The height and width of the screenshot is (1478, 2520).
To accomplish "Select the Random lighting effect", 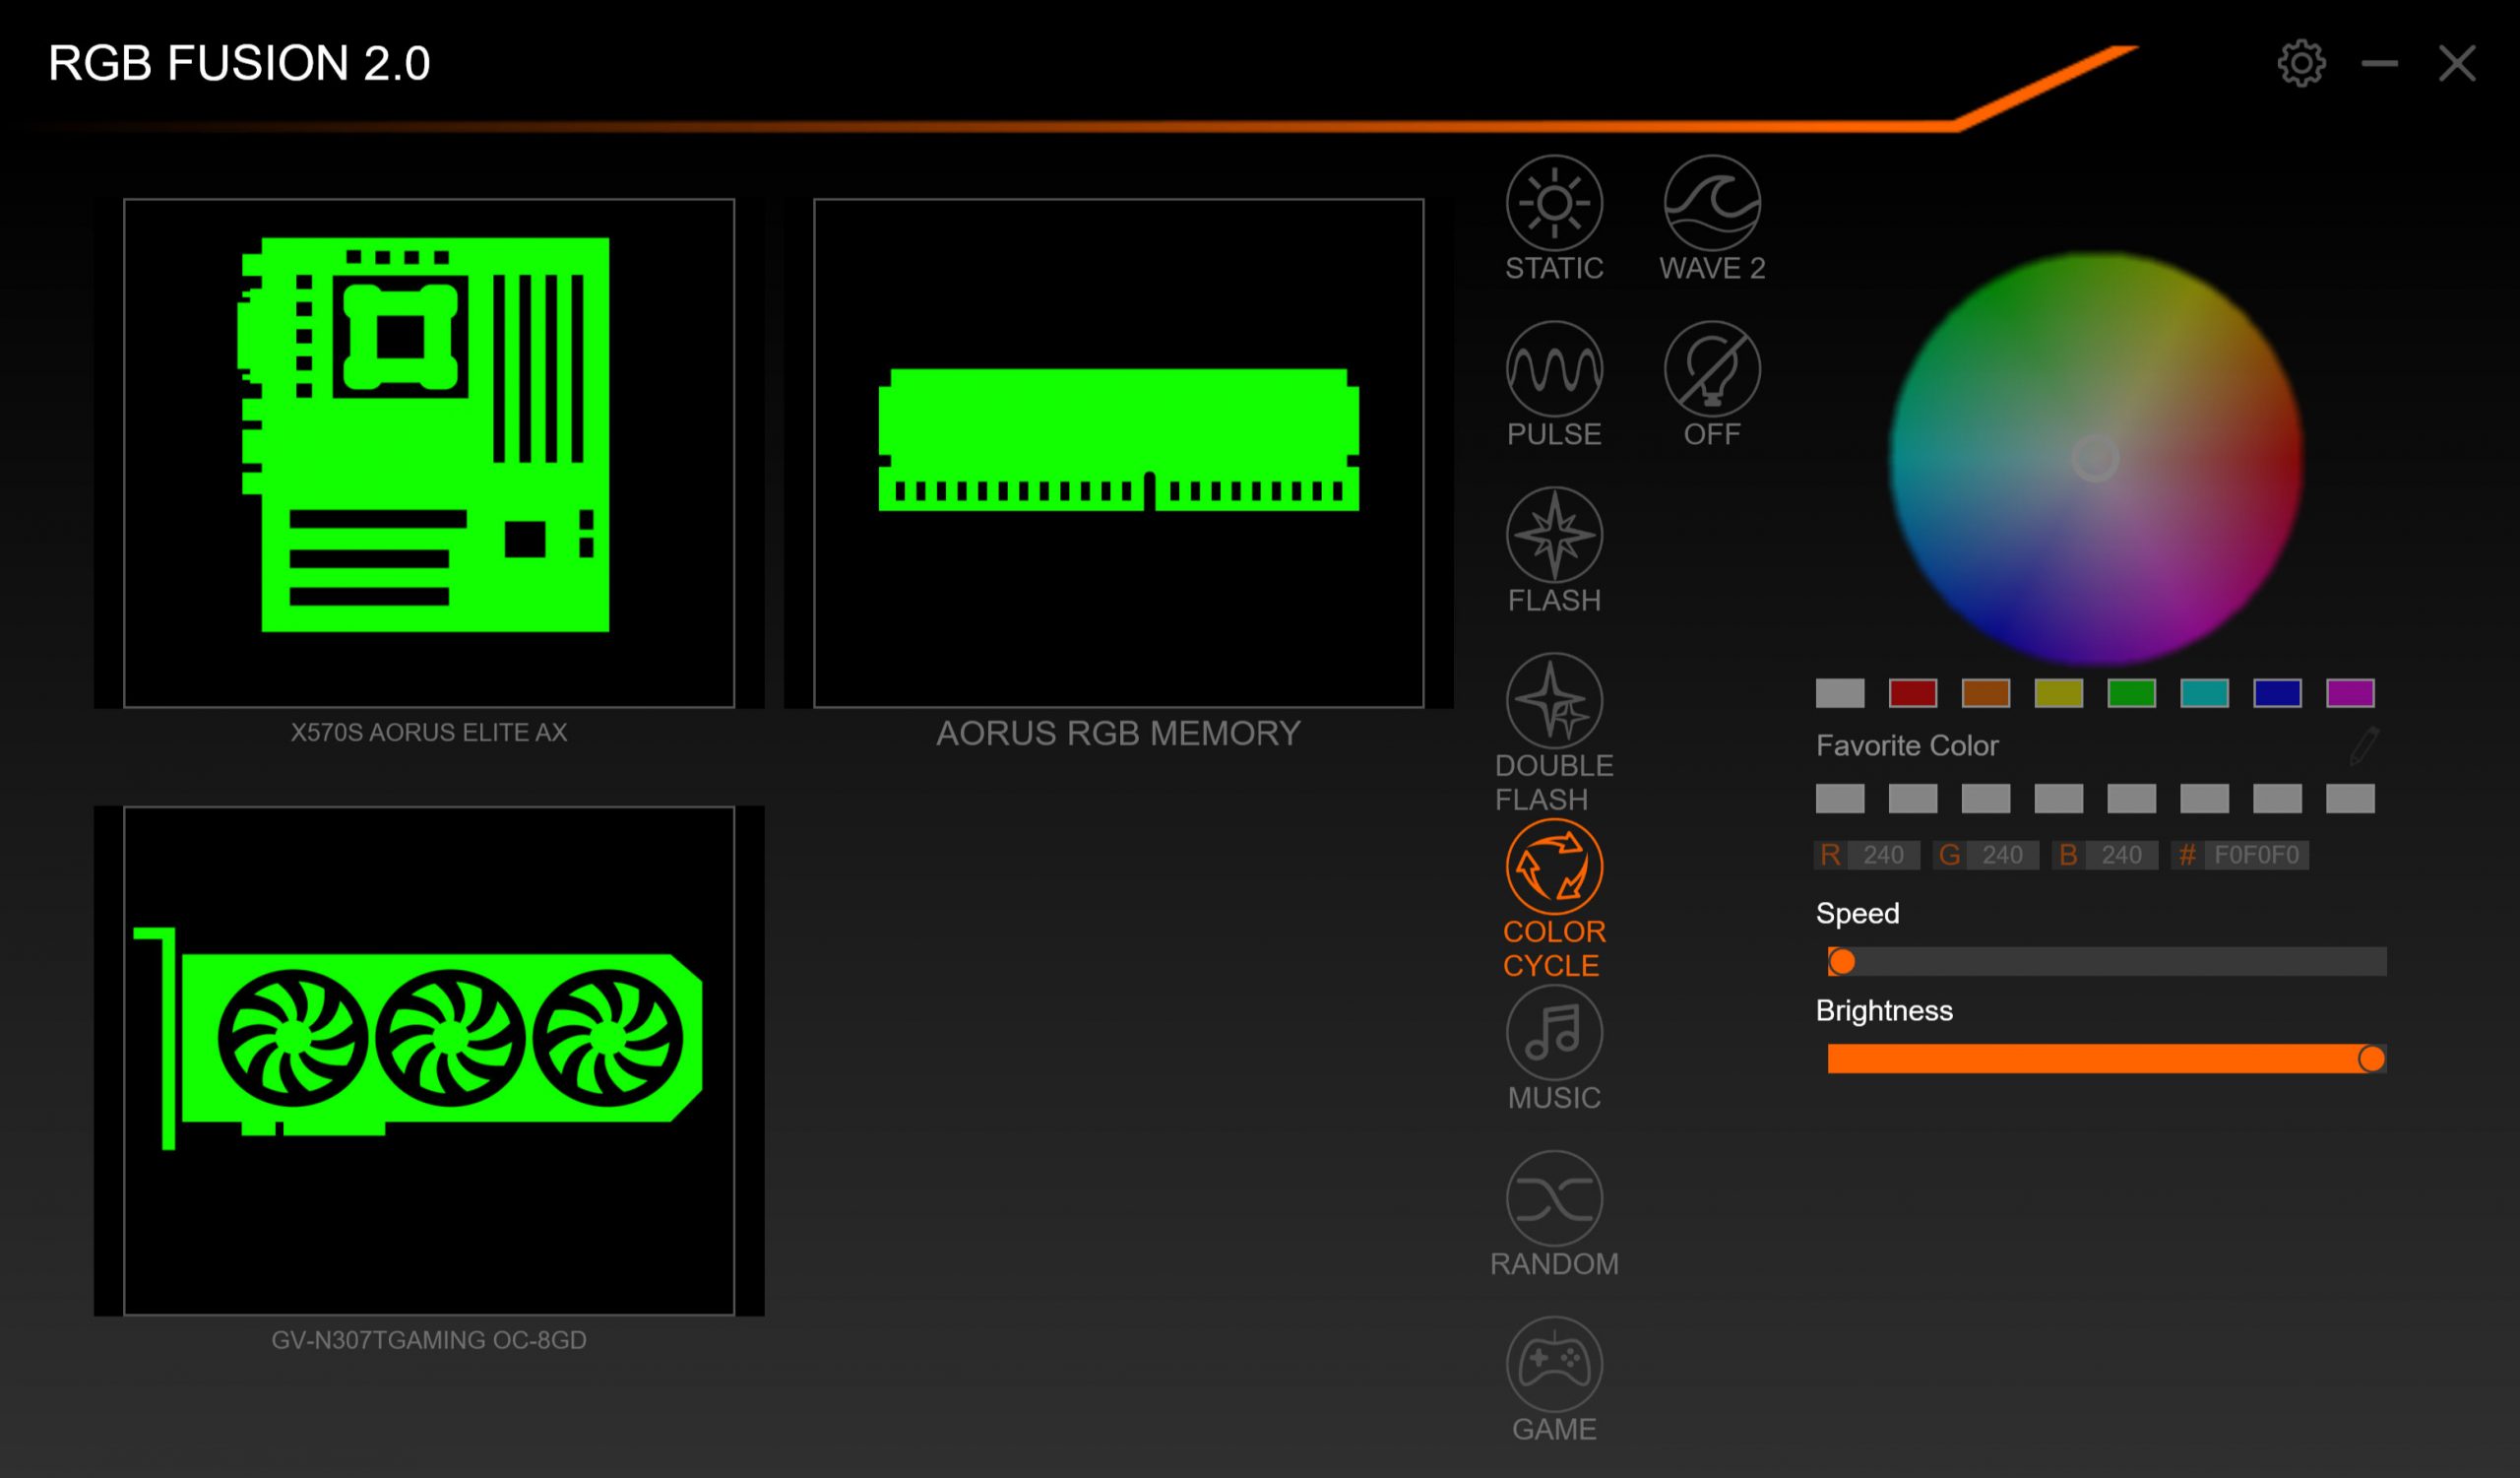I will click(x=1554, y=1199).
